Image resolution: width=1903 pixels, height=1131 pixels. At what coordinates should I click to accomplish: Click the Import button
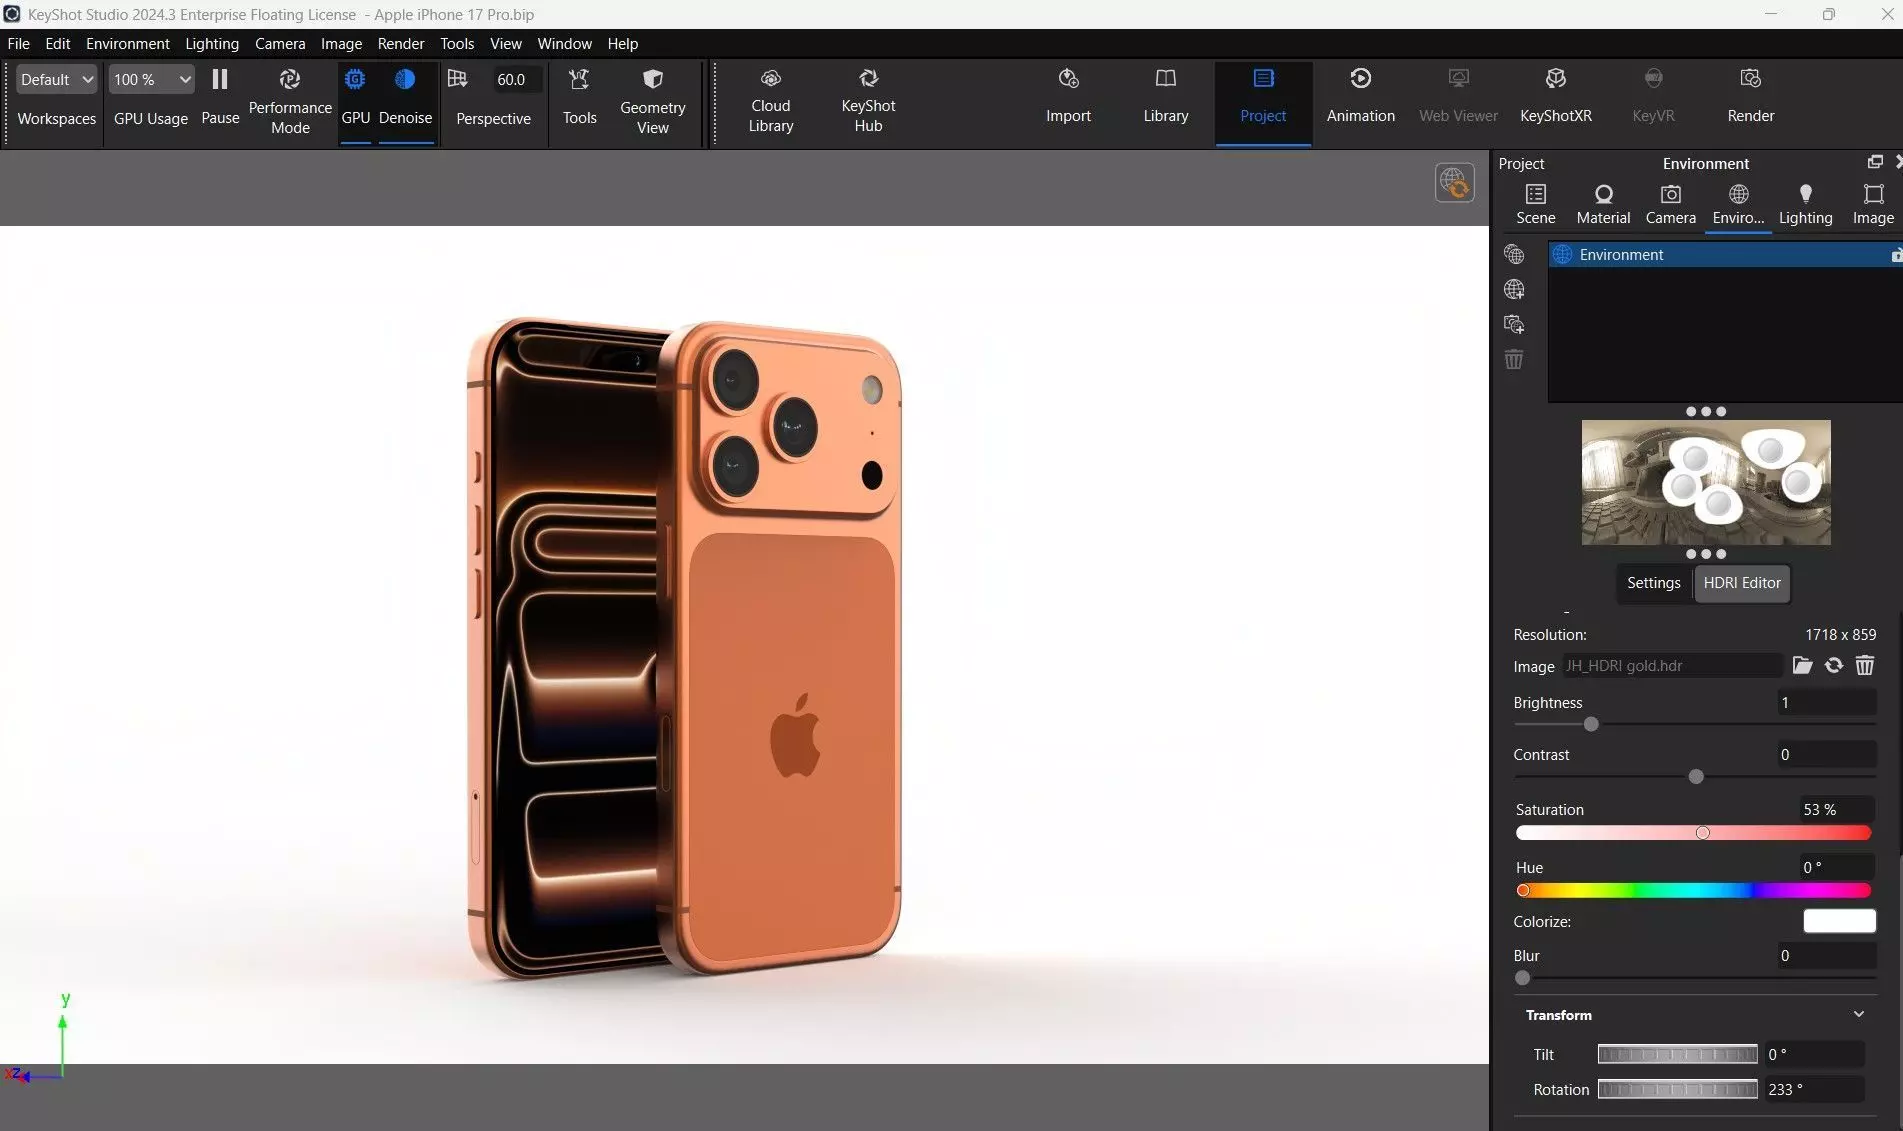click(x=1068, y=96)
